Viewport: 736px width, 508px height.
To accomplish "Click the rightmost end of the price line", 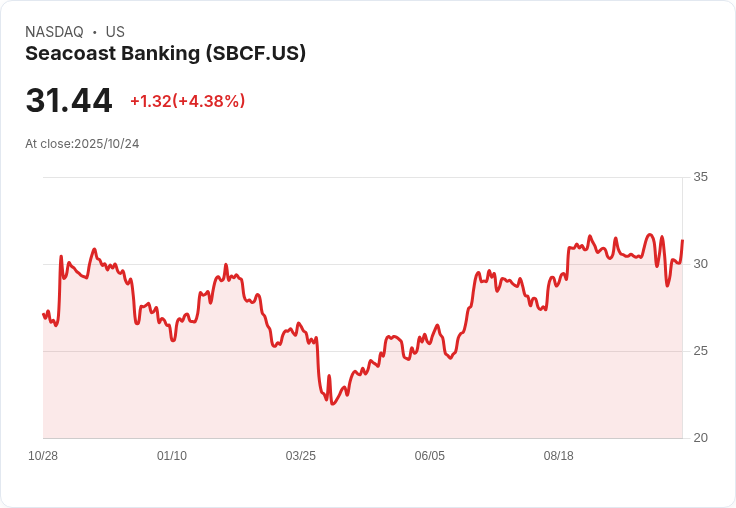I will pyautogui.click(x=682, y=241).
